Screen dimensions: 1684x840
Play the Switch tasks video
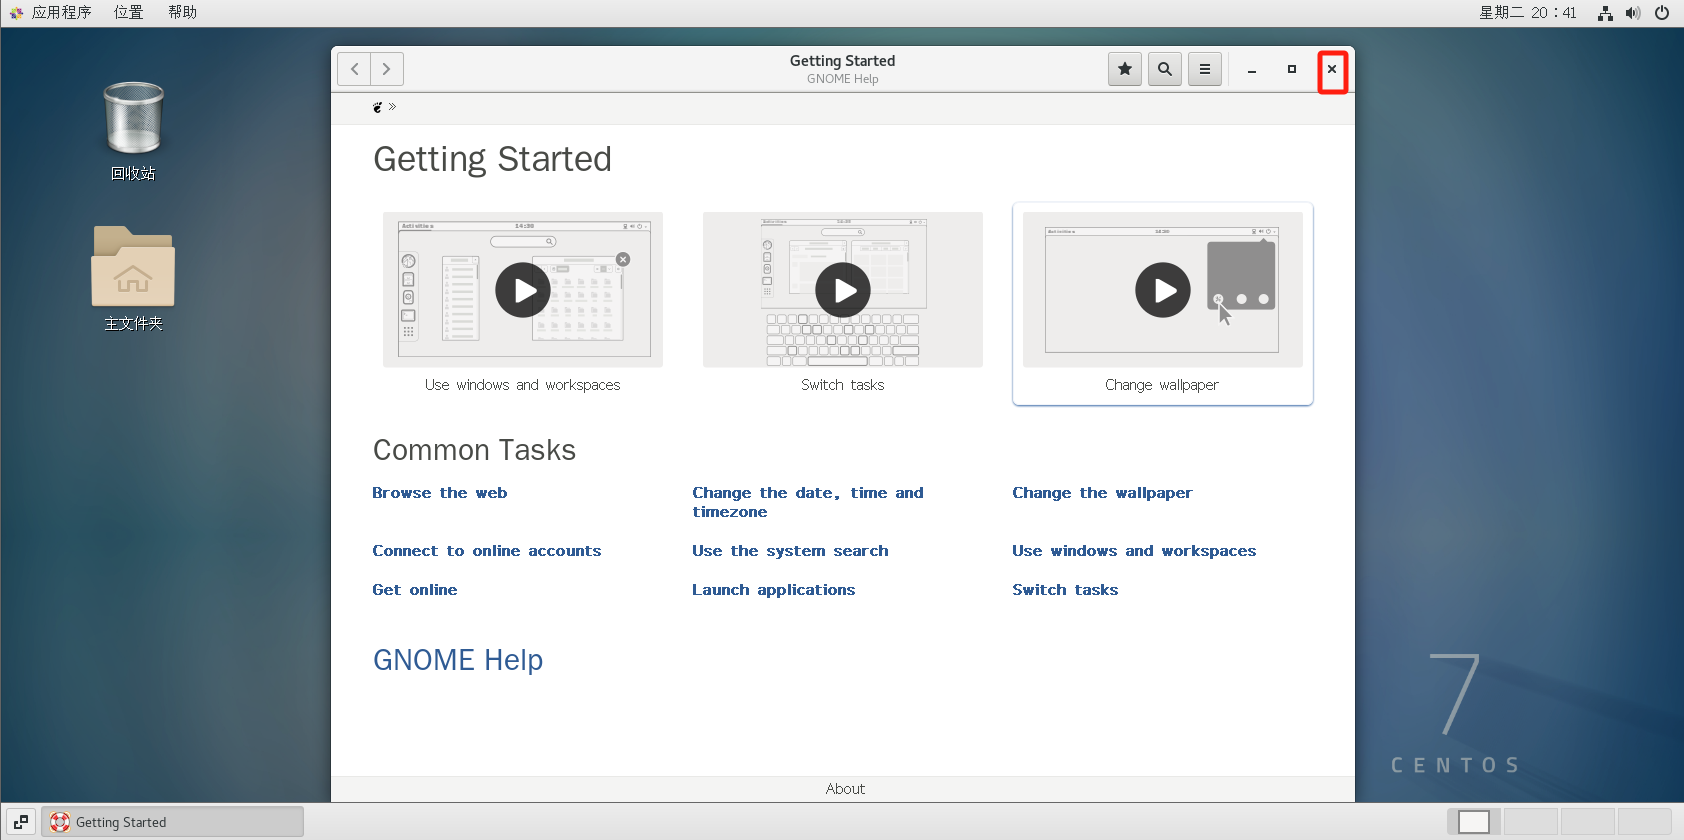pyautogui.click(x=843, y=290)
